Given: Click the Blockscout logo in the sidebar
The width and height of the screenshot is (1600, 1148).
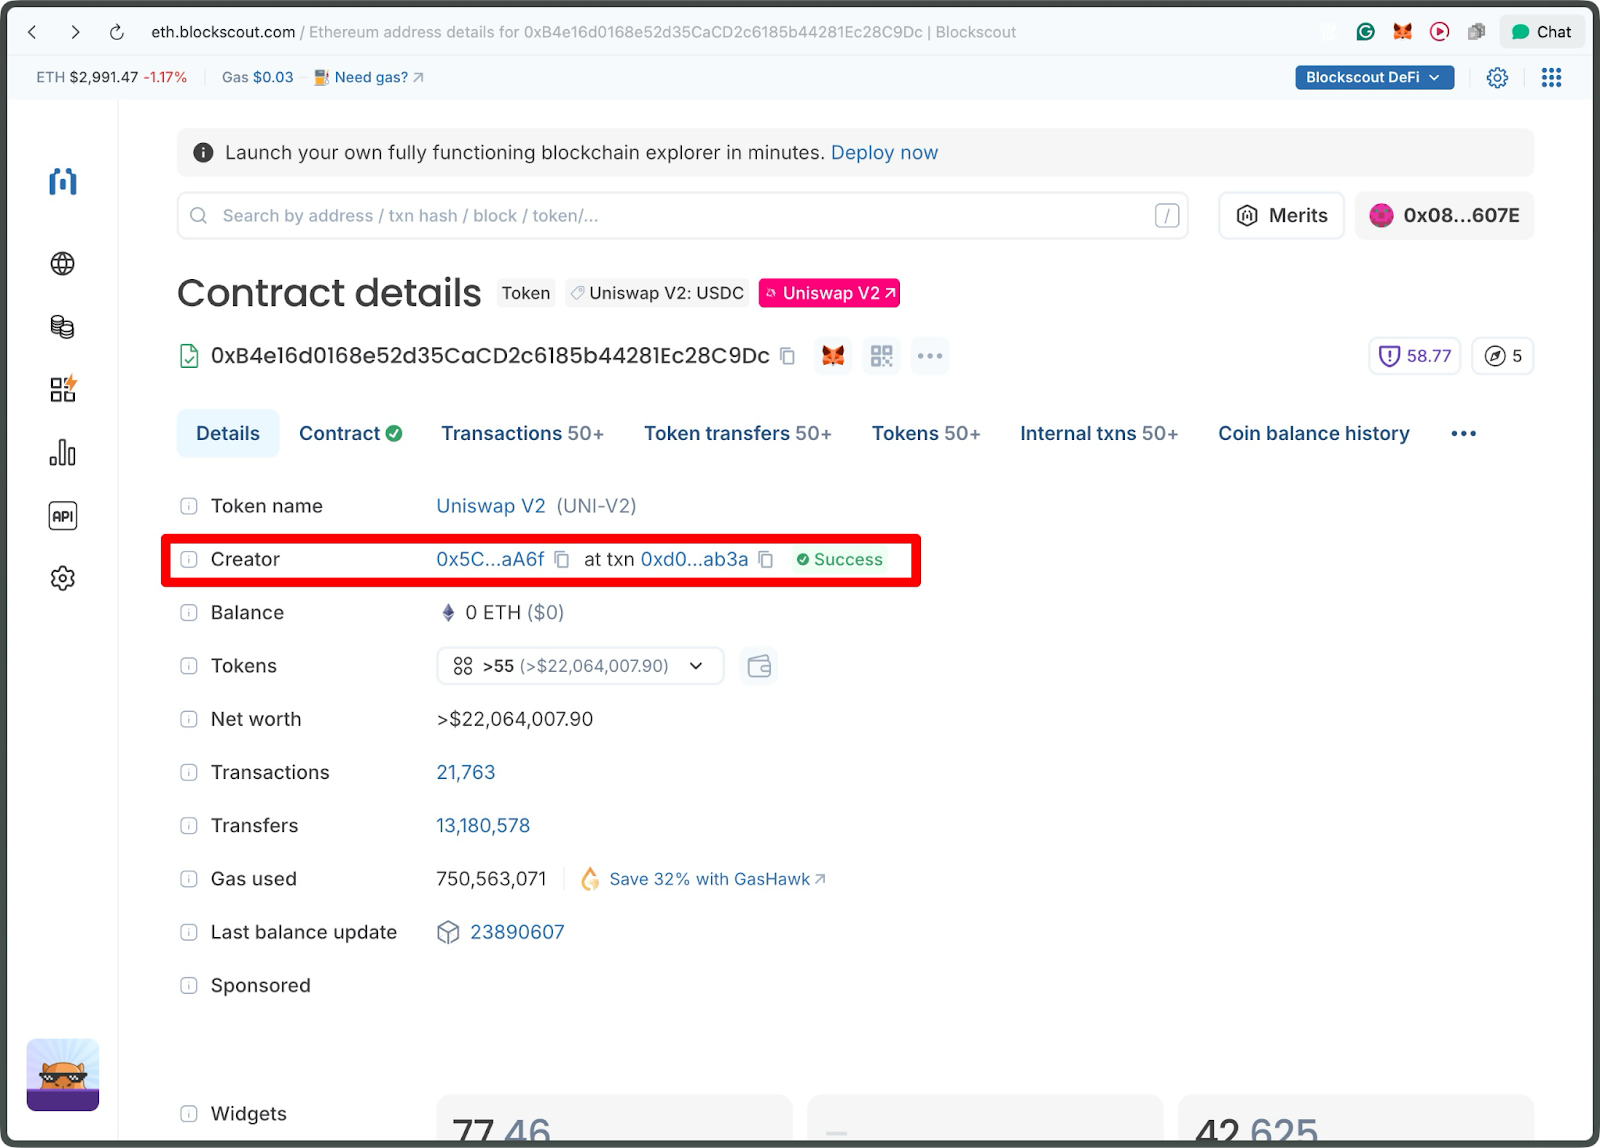Looking at the screenshot, I should [62, 182].
